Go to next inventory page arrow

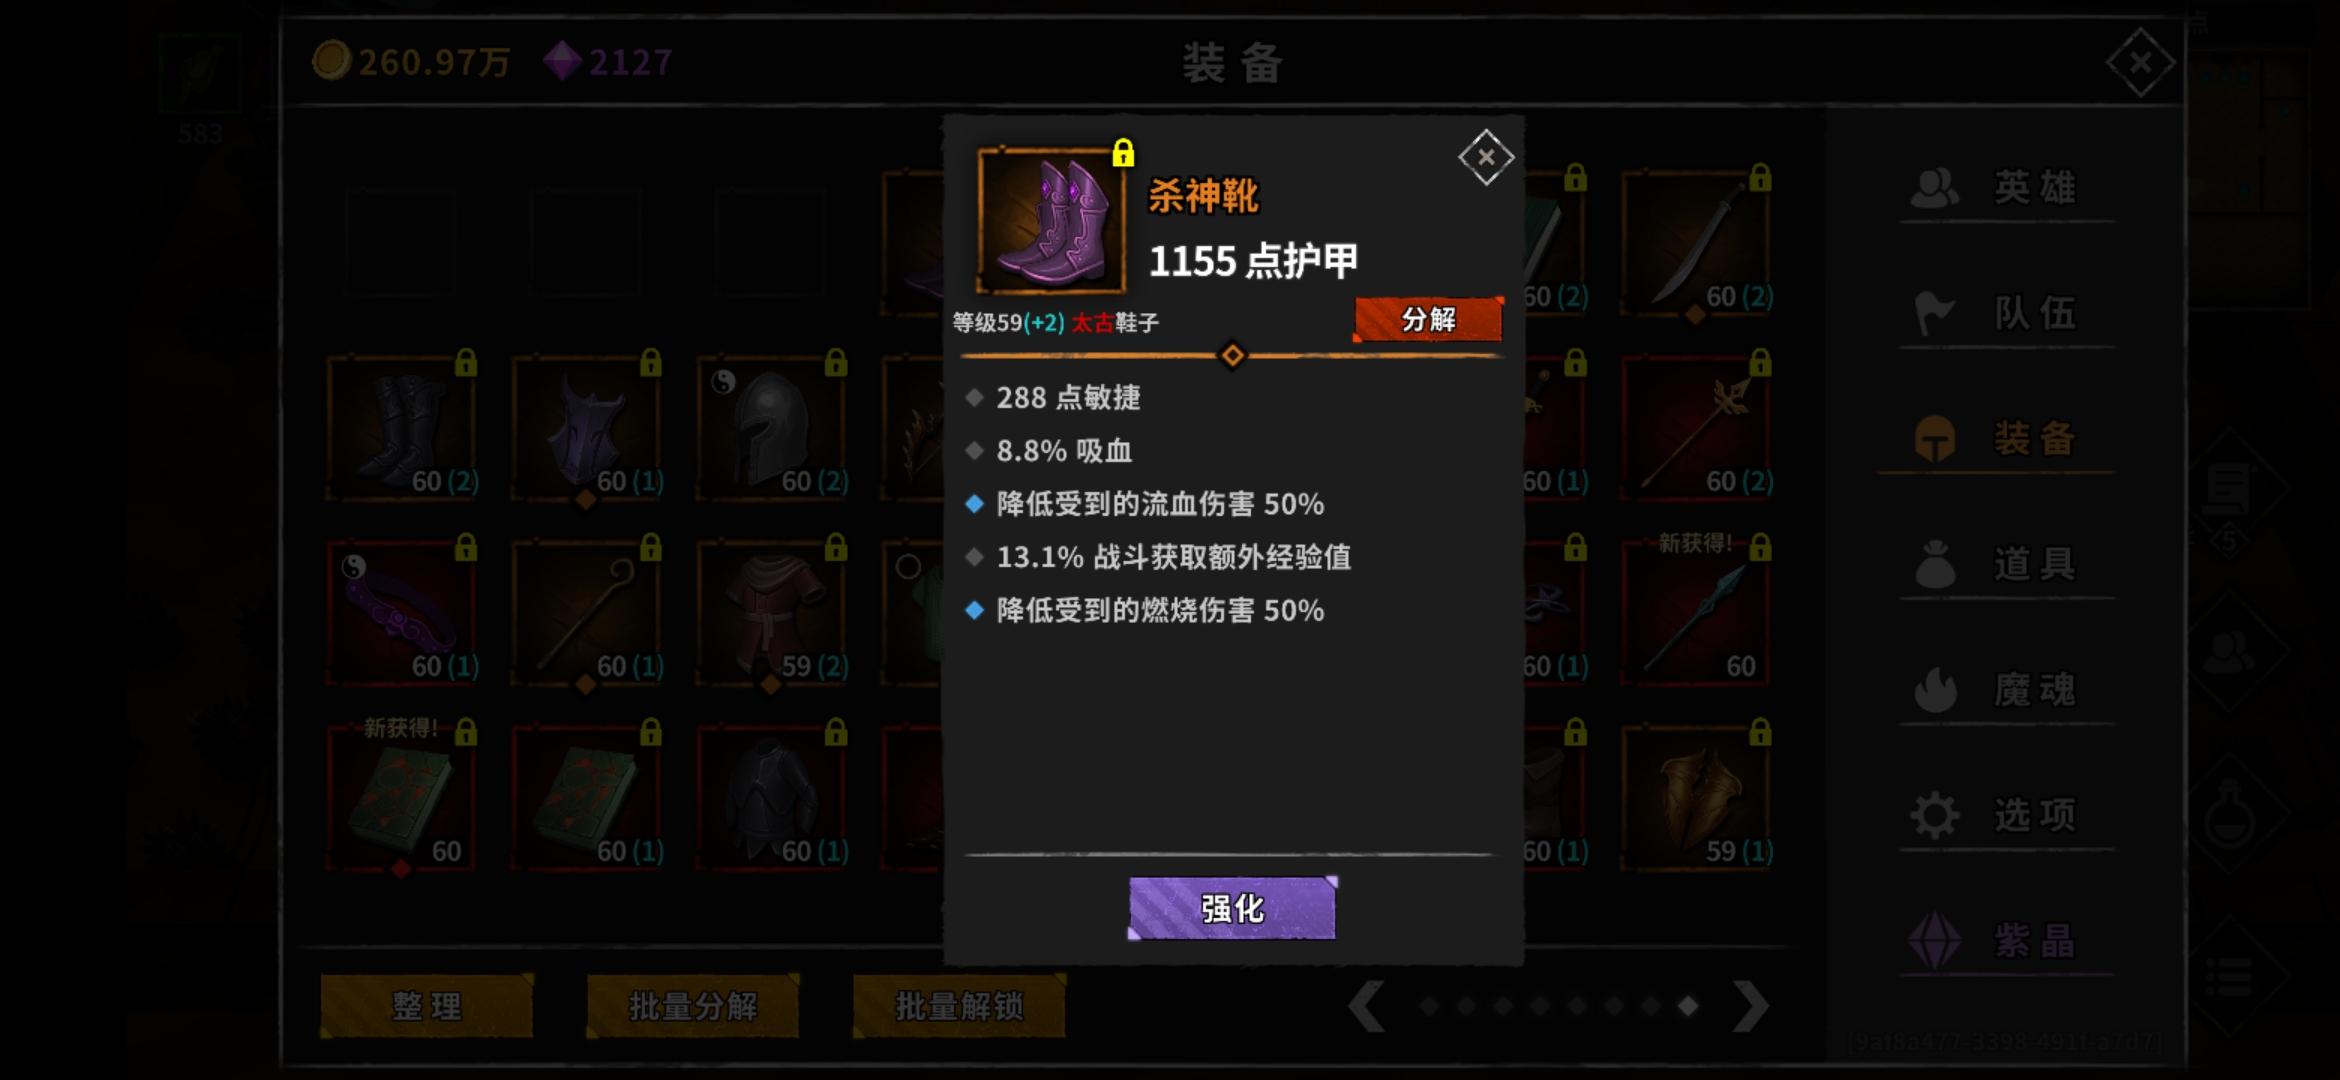[x=1750, y=1005]
